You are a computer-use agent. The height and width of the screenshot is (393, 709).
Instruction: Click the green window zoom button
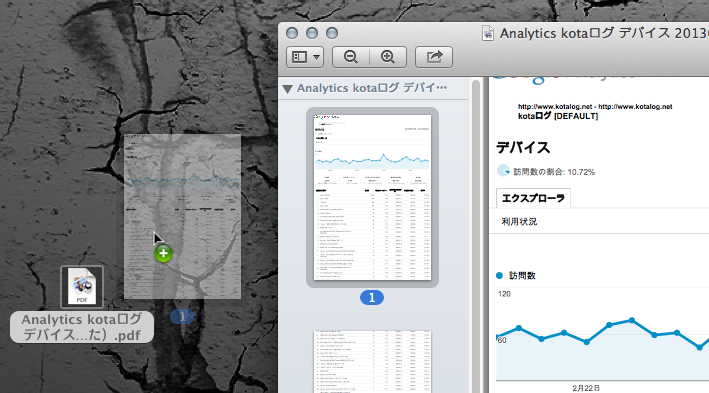[332, 33]
